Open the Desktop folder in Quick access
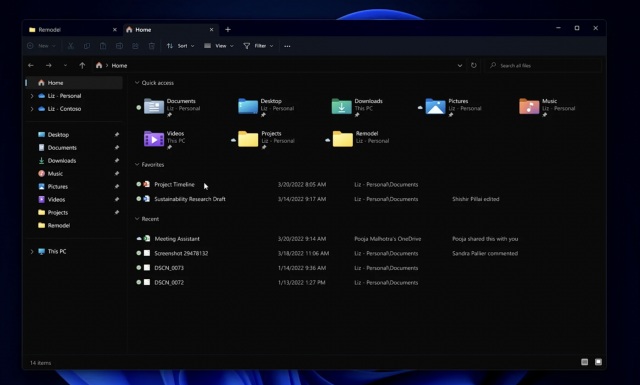The width and height of the screenshot is (640, 385). click(x=266, y=108)
